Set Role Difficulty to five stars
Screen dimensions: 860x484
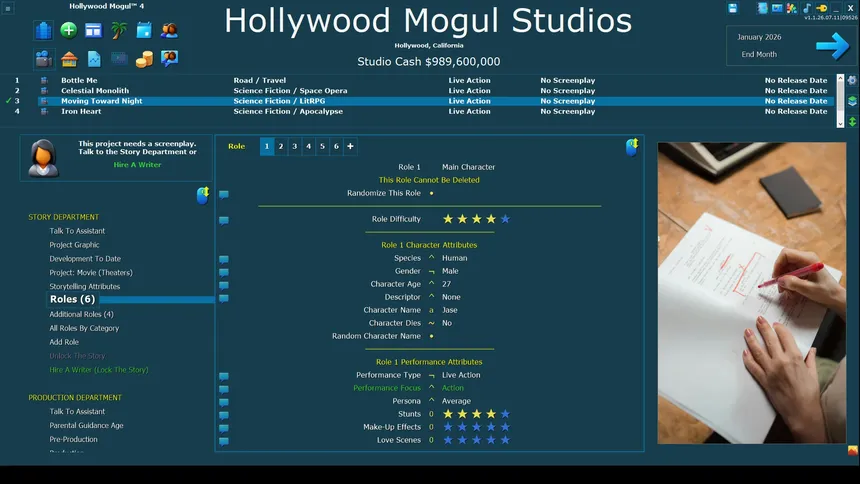(505, 219)
